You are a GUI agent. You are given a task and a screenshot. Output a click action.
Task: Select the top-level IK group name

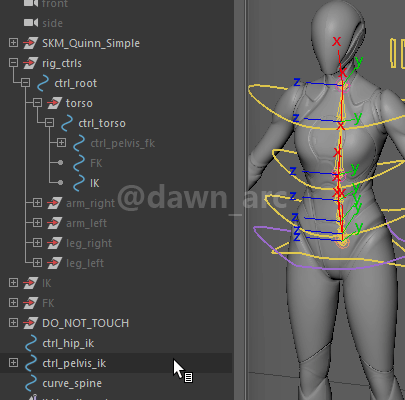(x=47, y=283)
